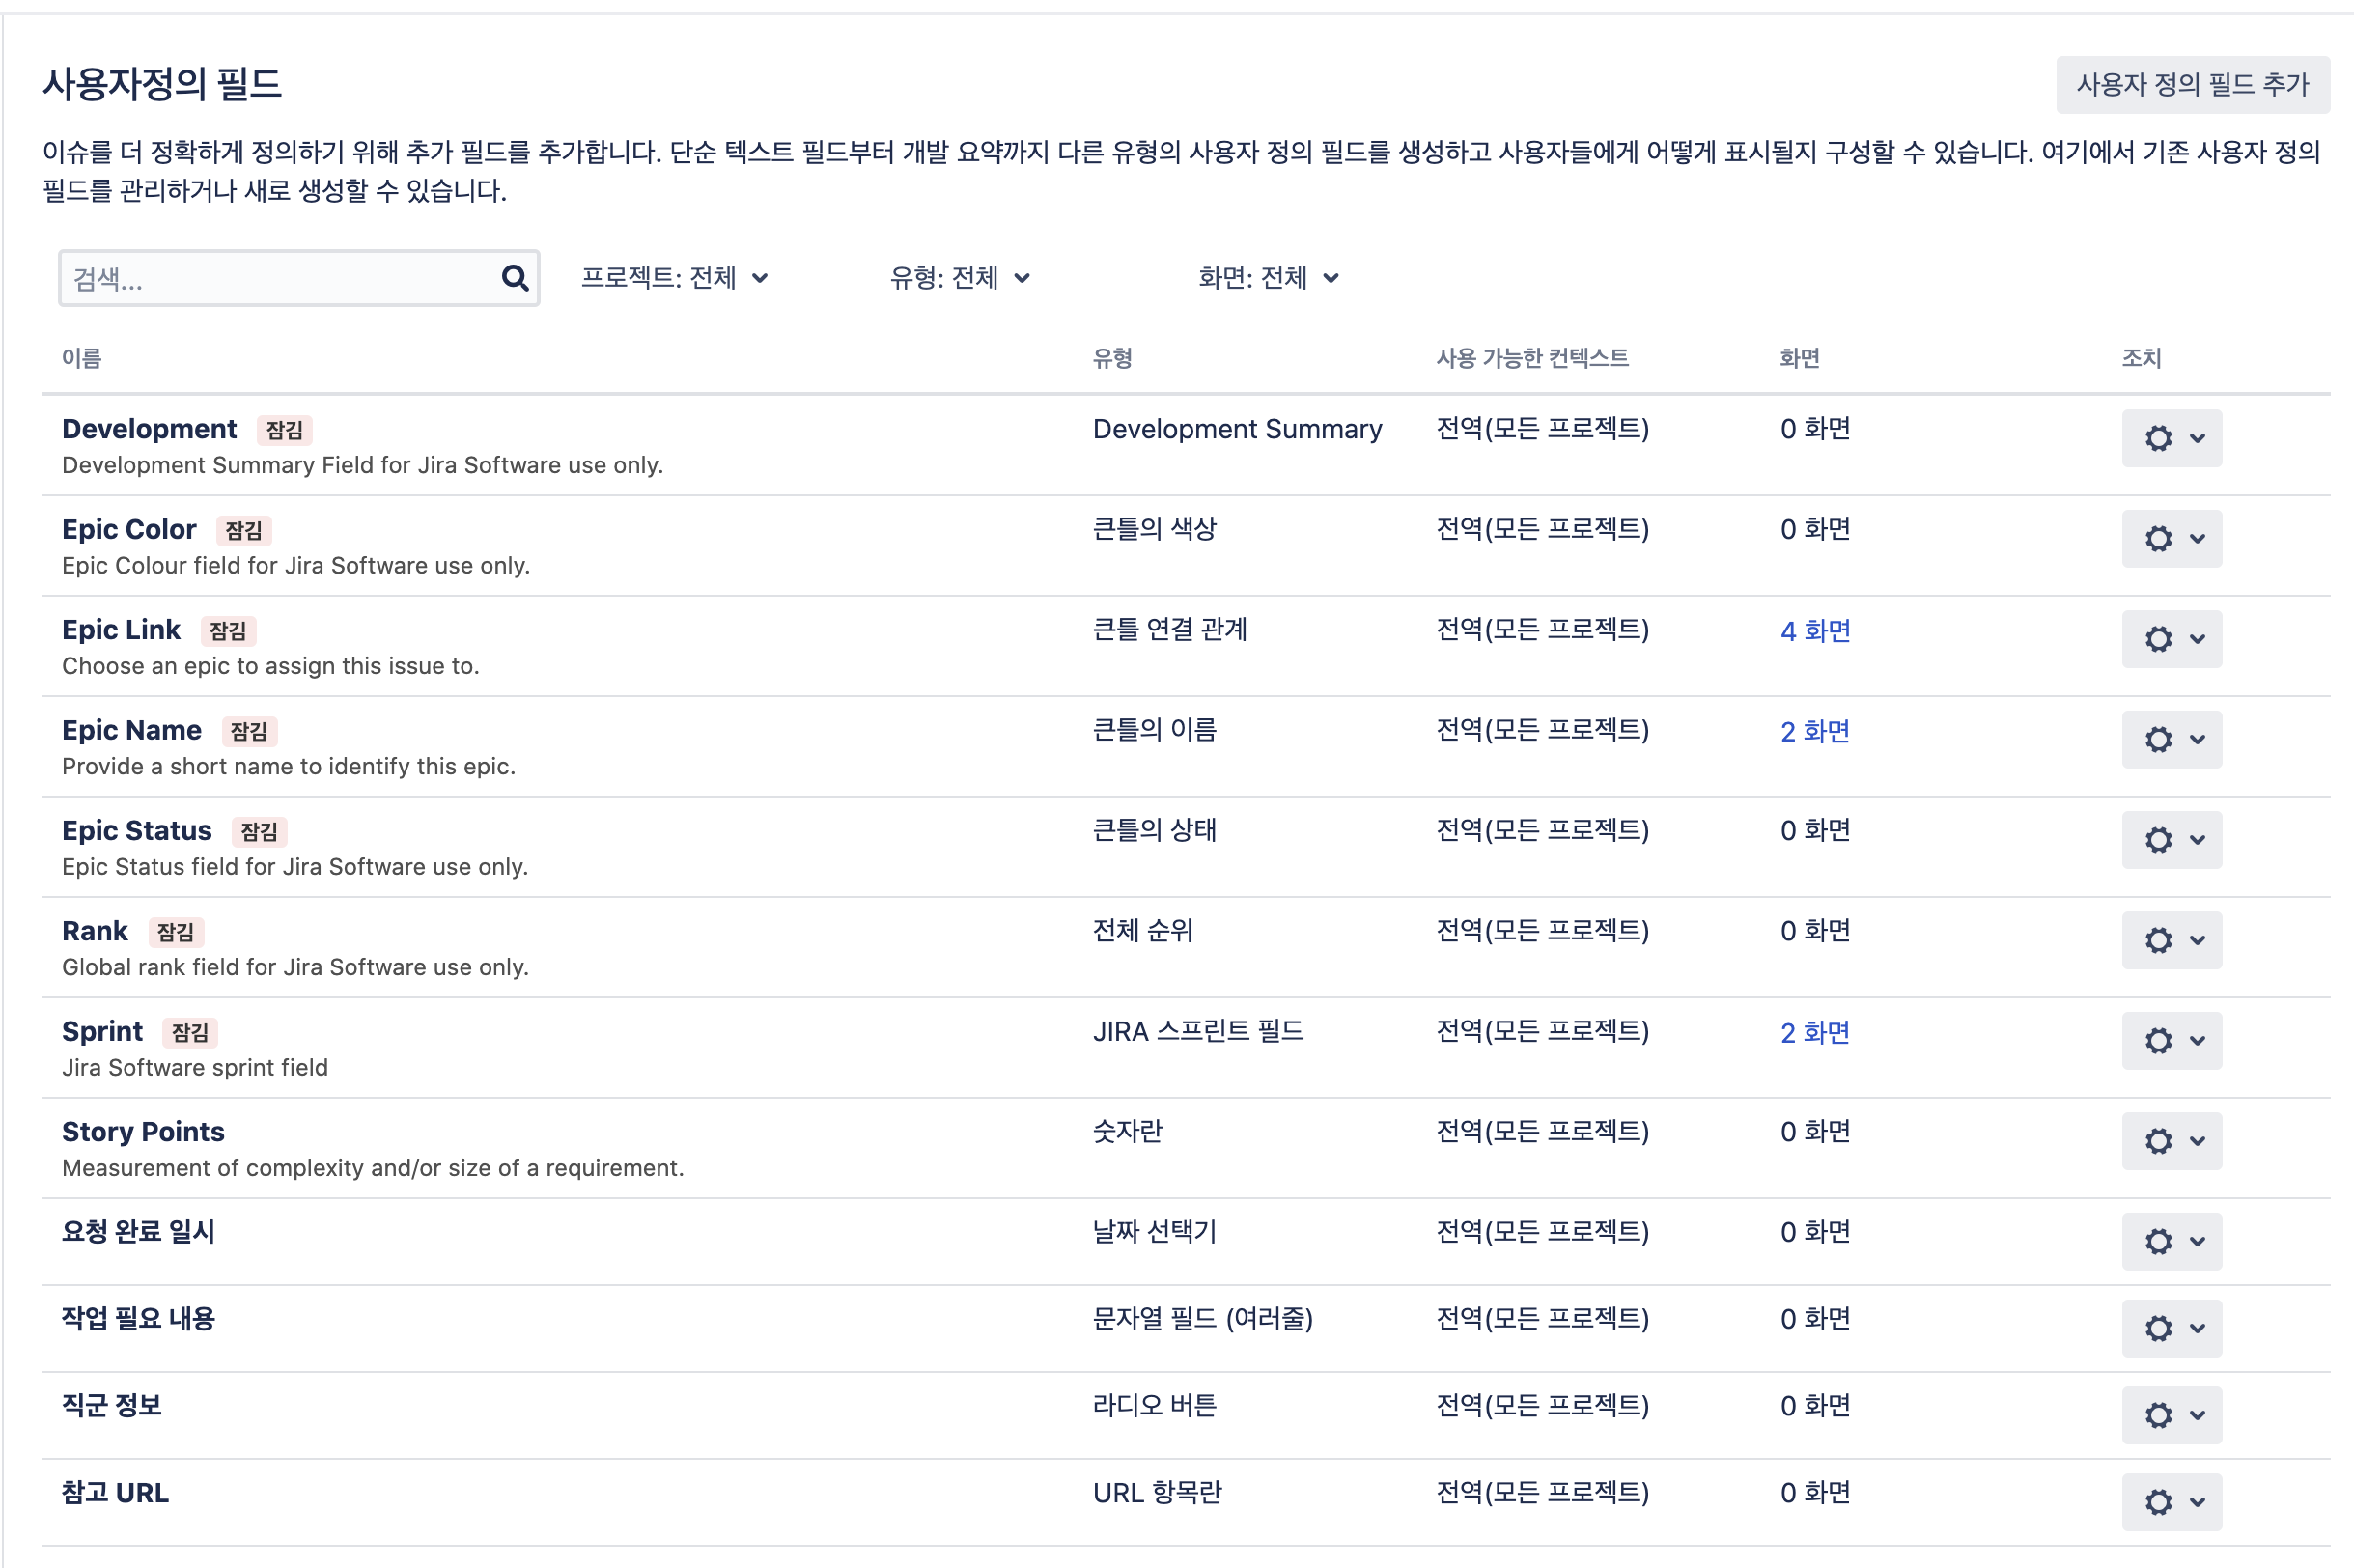Open the 2 화면 link for Epic Name
The height and width of the screenshot is (1568, 2354).
(x=1814, y=731)
